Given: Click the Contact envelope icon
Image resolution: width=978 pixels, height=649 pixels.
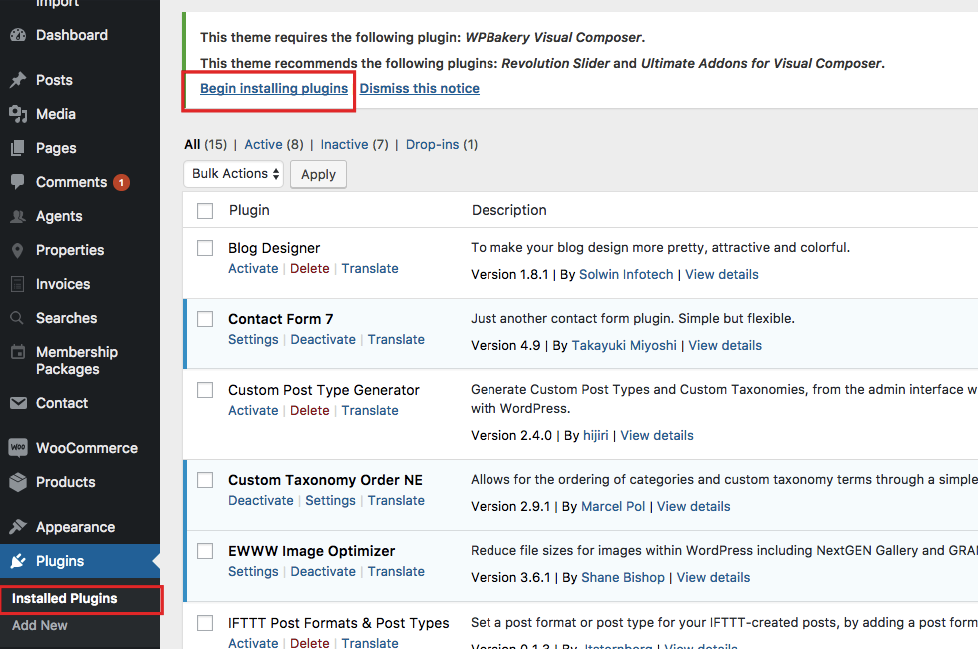Looking at the screenshot, I should click(18, 403).
